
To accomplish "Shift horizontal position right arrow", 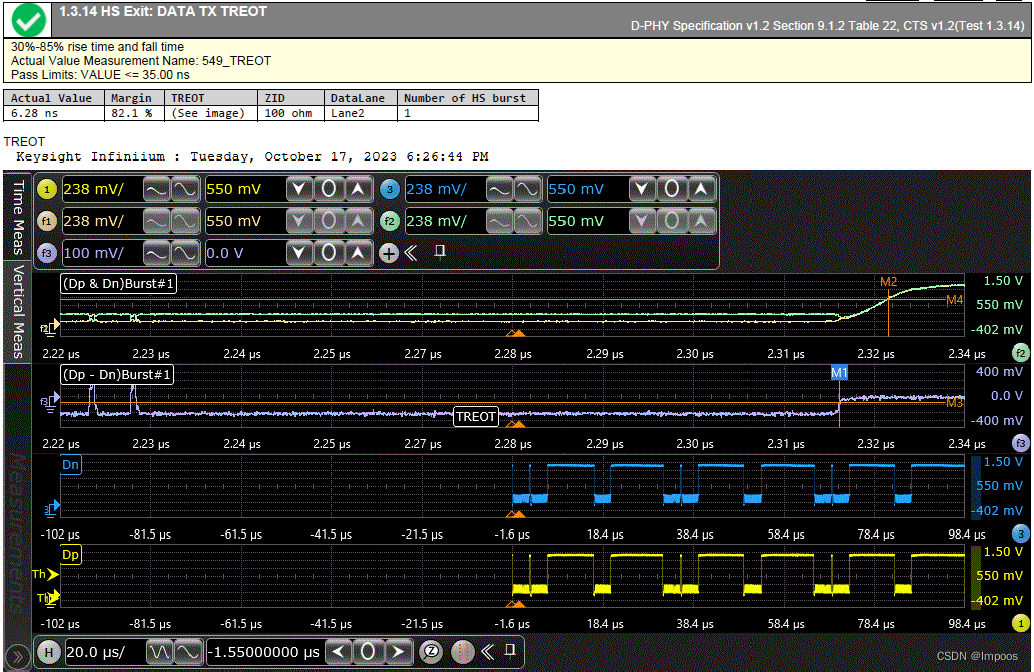I will coord(398,652).
